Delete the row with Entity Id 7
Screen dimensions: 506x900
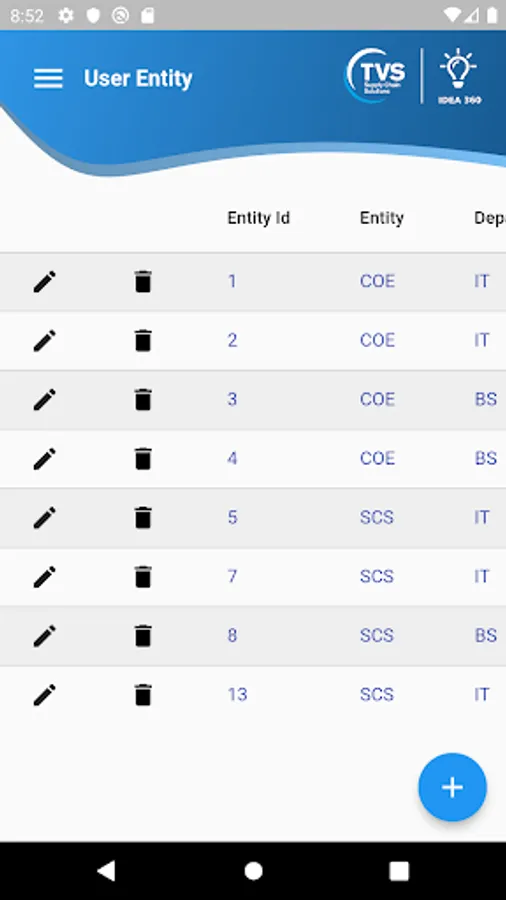pyautogui.click(x=143, y=577)
